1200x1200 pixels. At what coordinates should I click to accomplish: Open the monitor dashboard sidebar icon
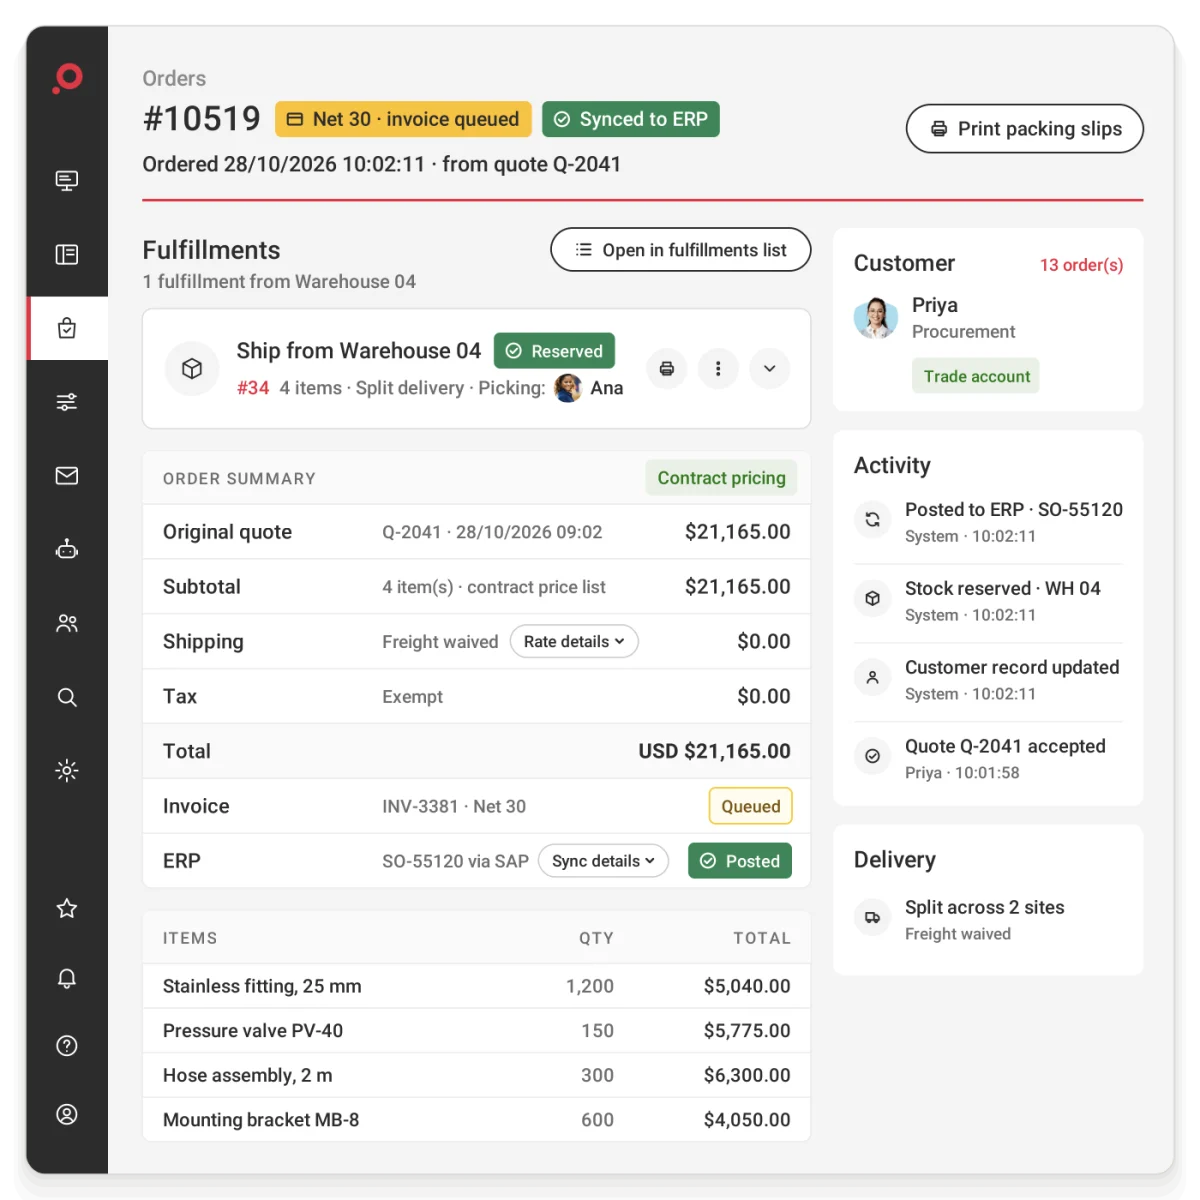(67, 181)
